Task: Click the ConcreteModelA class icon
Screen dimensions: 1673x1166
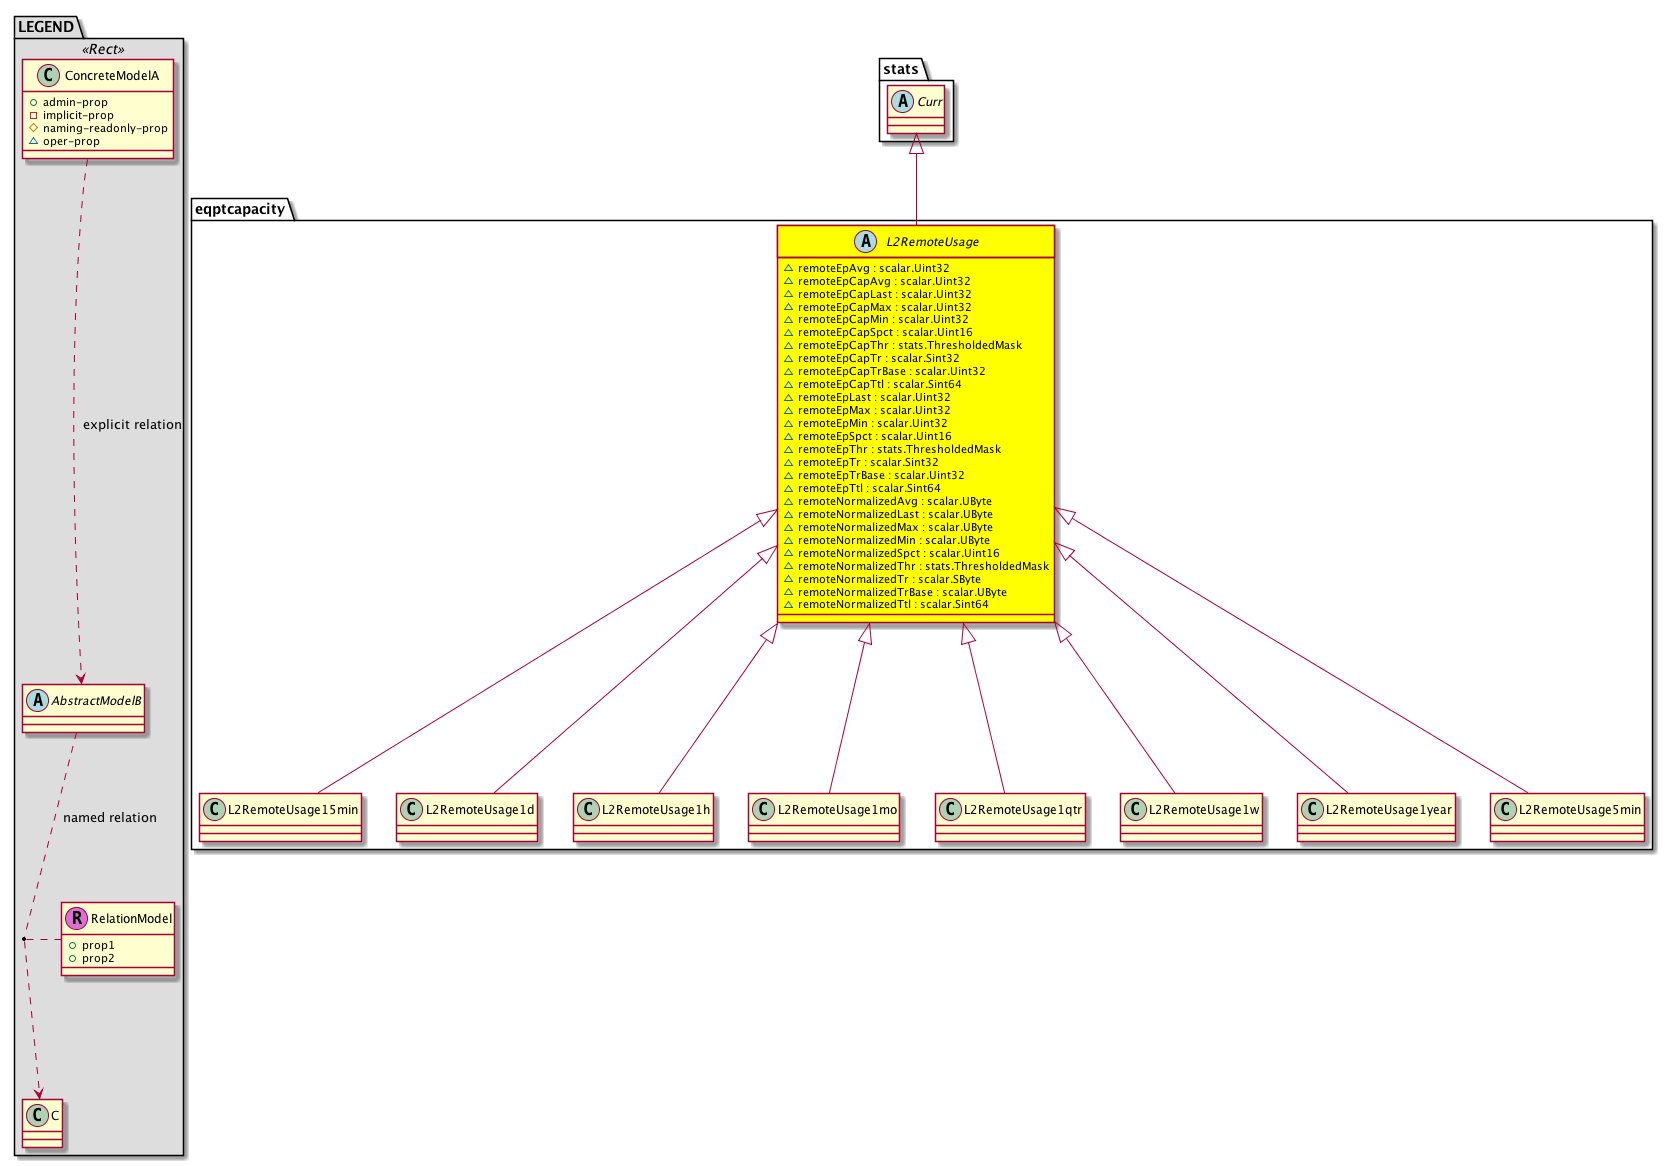Action: pyautogui.click(x=49, y=75)
